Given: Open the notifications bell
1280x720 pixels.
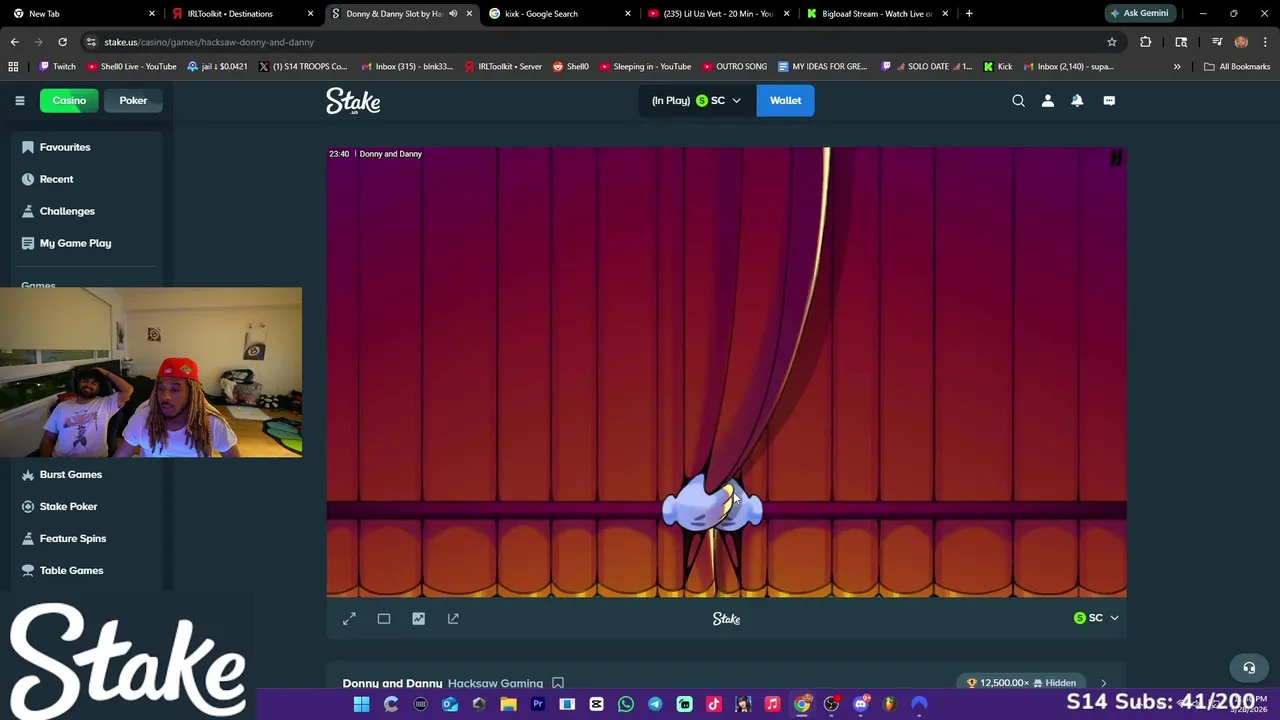Looking at the screenshot, I should (1077, 100).
